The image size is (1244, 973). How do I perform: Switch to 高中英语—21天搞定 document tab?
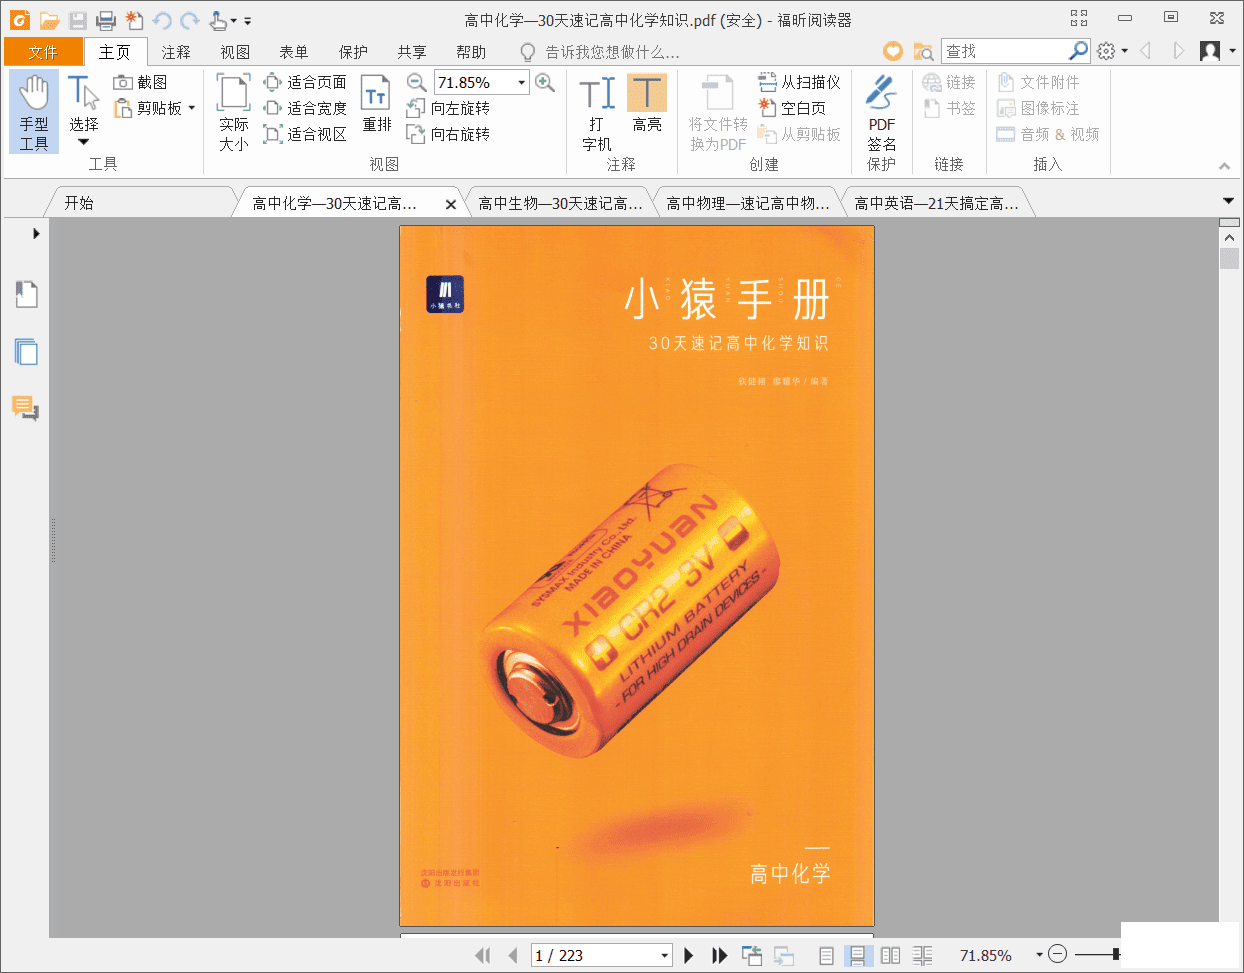(936, 203)
